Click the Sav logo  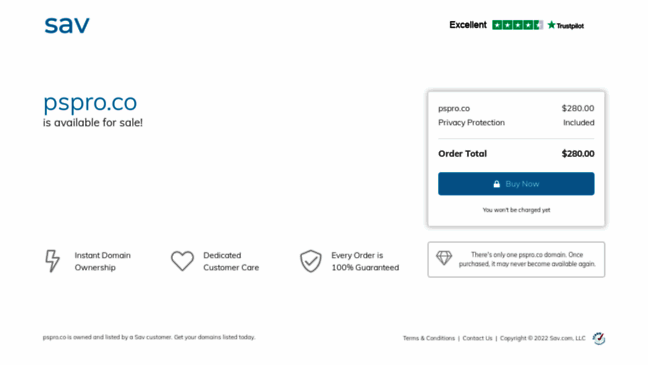click(67, 25)
